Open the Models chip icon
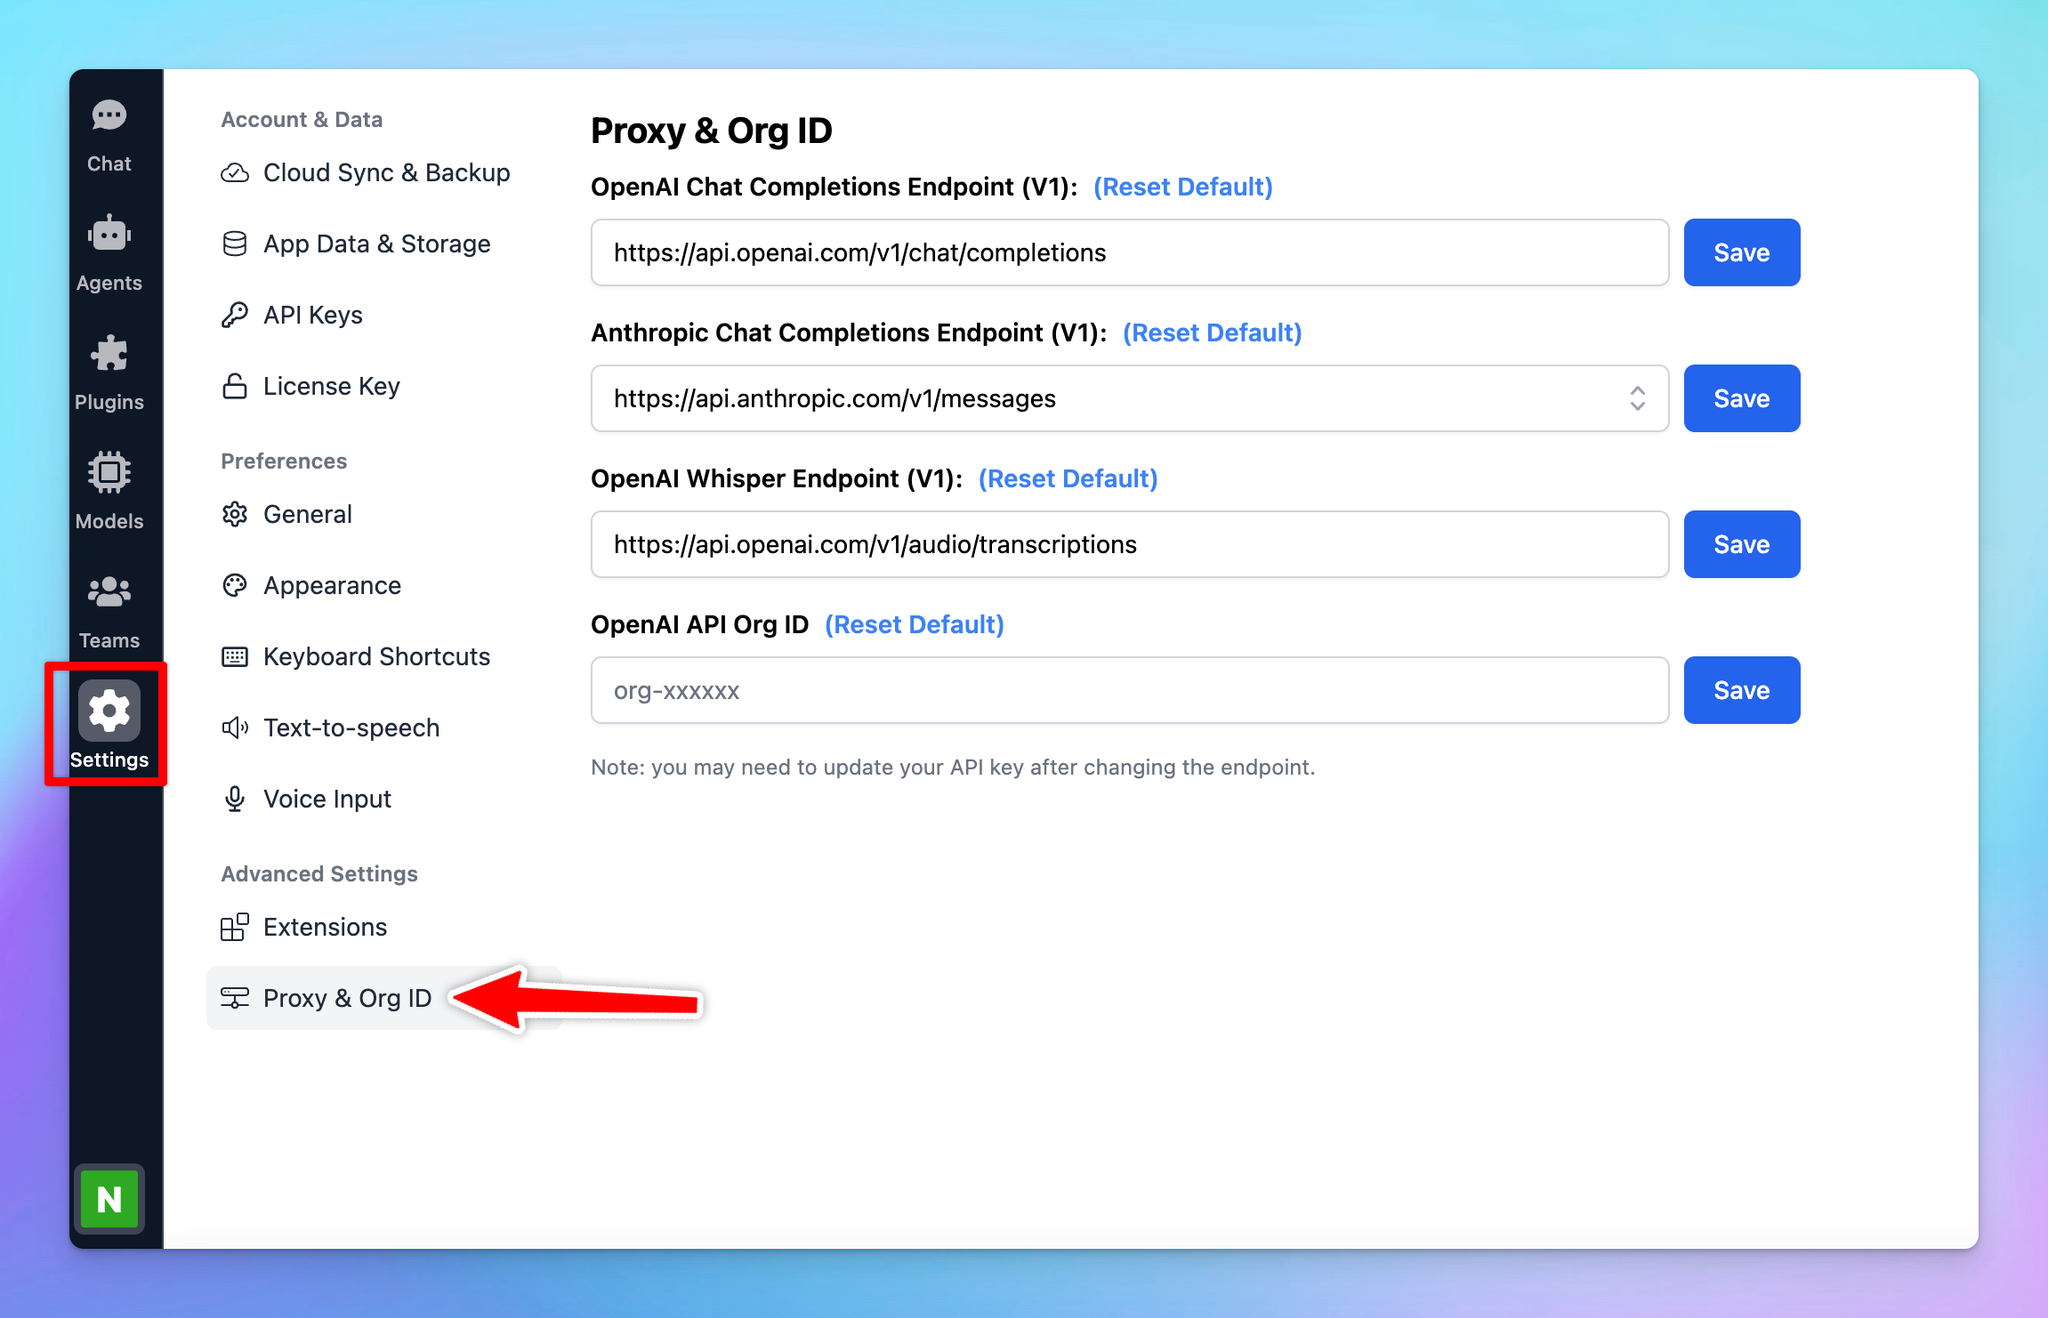2048x1318 pixels. pos(109,473)
